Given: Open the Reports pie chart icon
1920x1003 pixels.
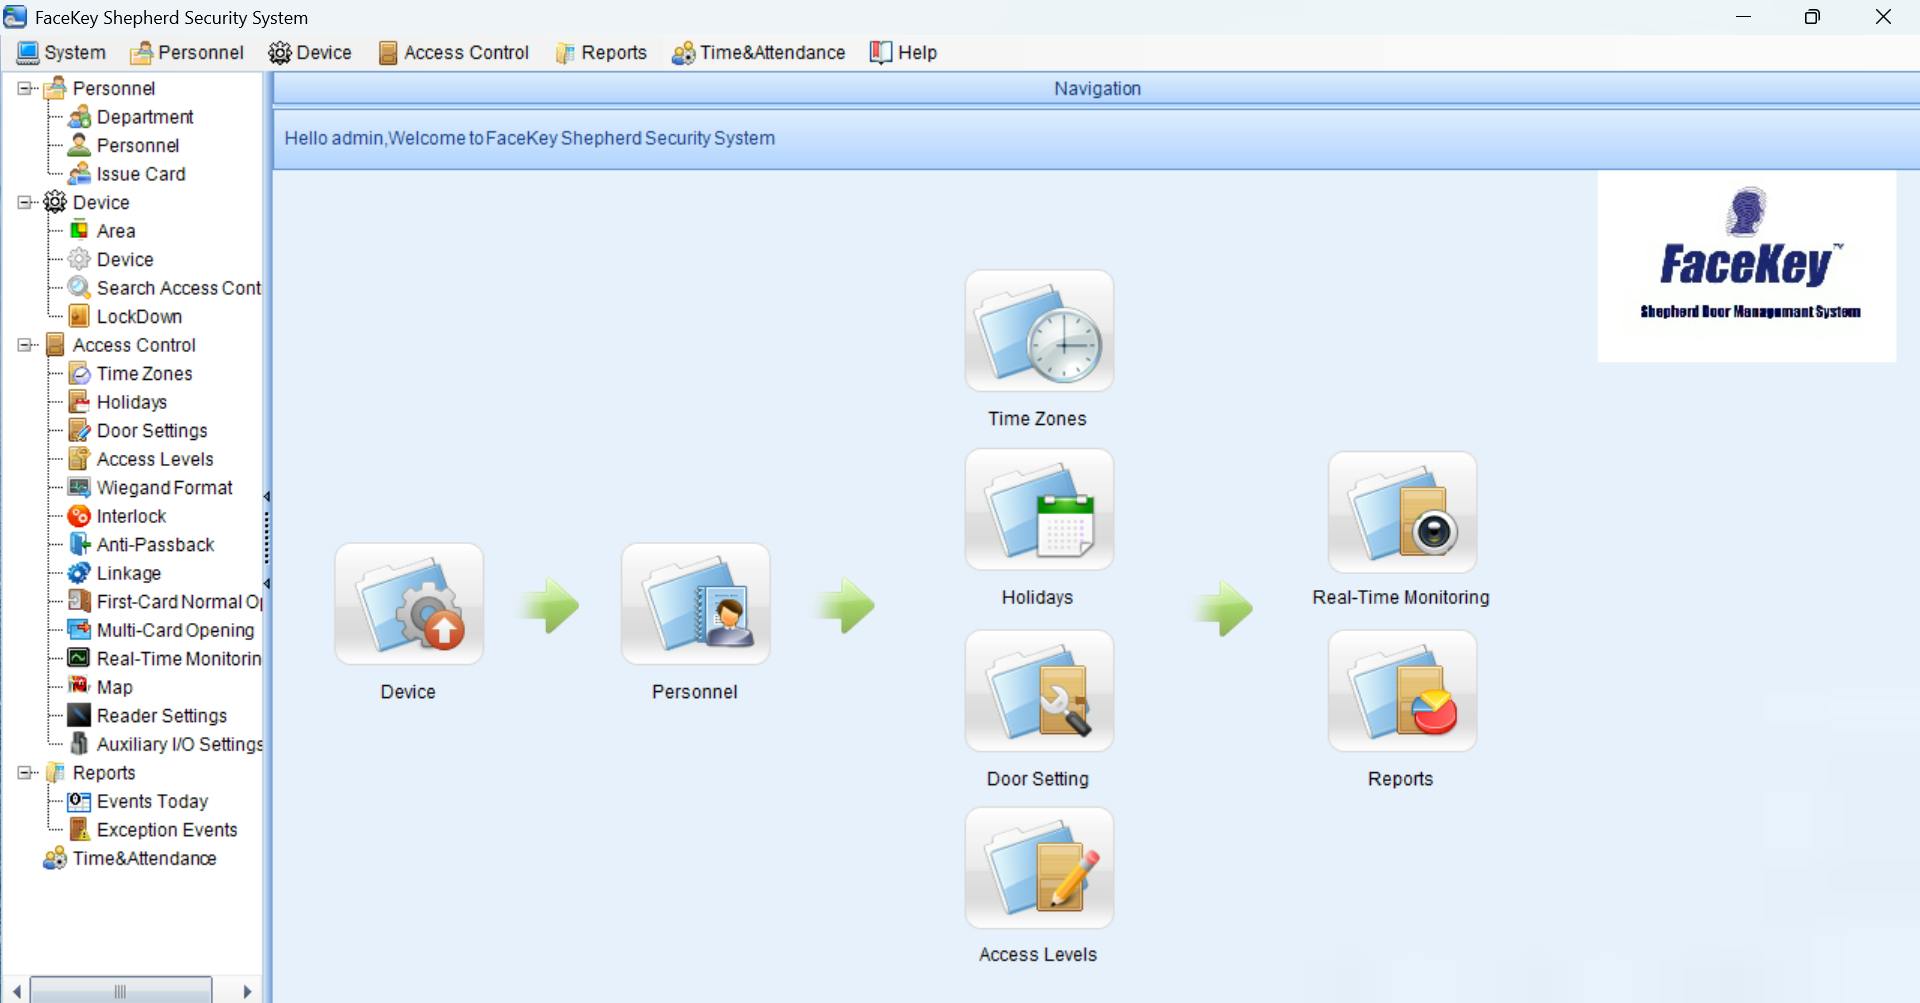Looking at the screenshot, I should tap(1402, 691).
